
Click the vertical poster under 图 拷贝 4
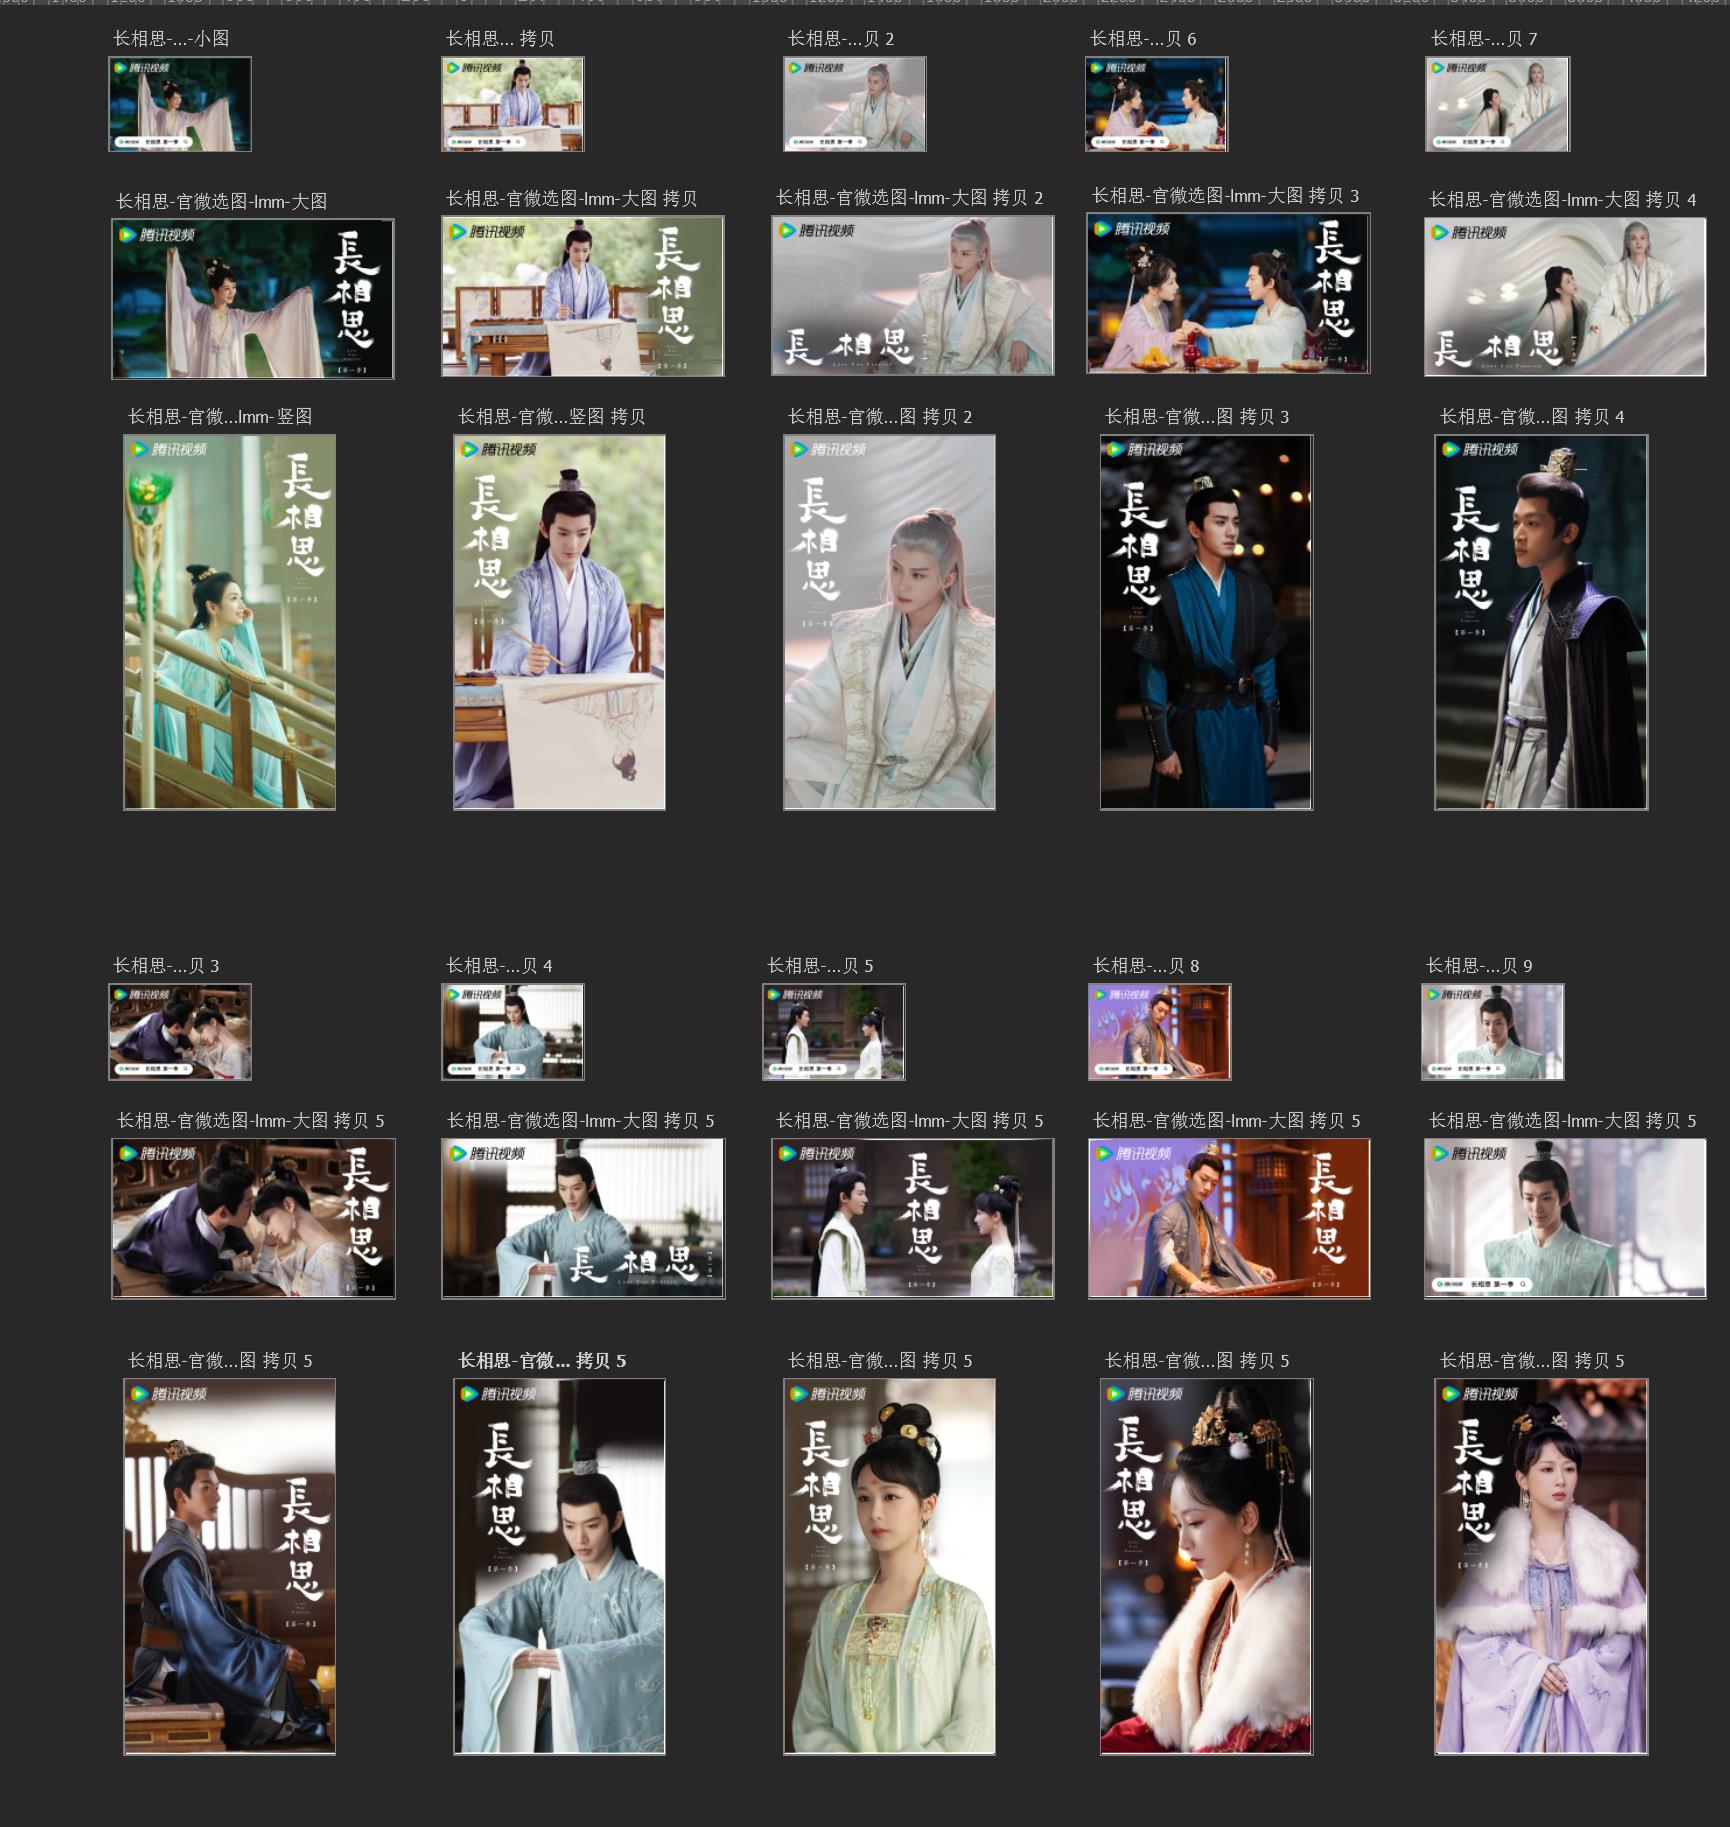(1542, 622)
